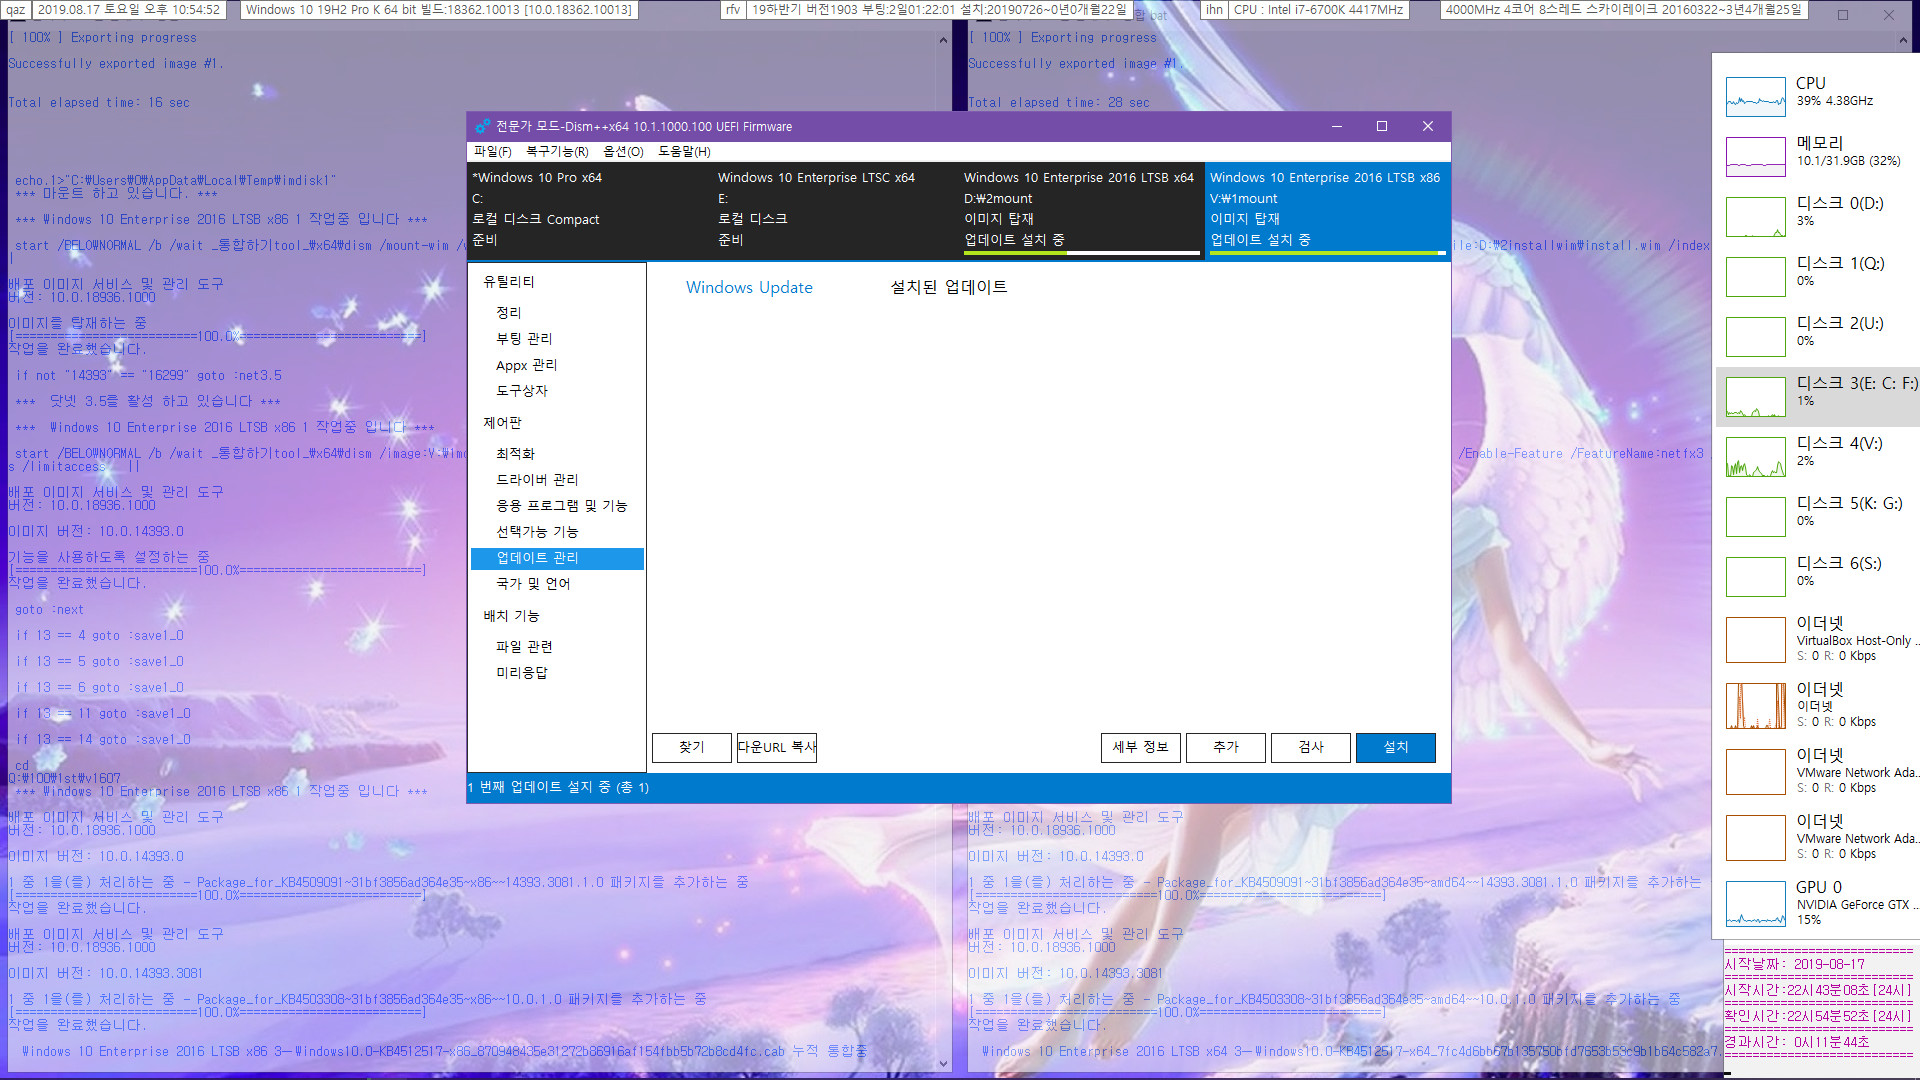1920x1080 pixels.
Task: Open the 옵션(O) menu
Action: point(623,151)
